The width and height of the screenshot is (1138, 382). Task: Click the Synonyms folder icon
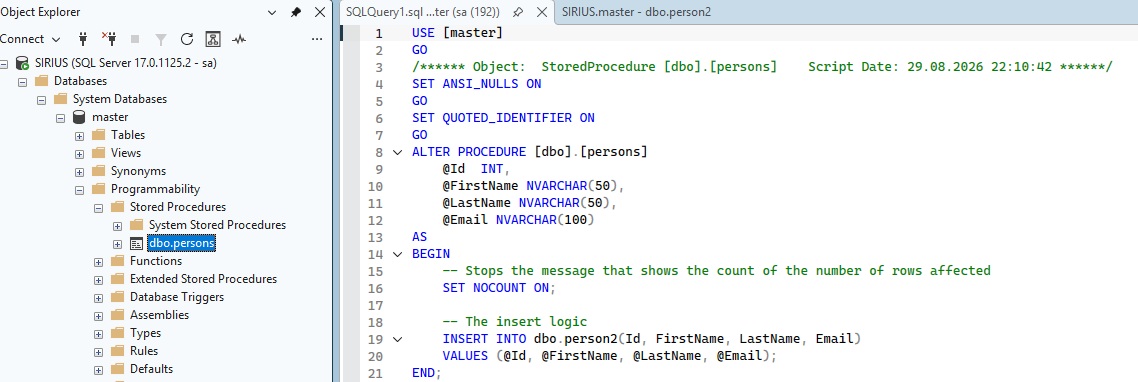pyautogui.click(x=99, y=171)
